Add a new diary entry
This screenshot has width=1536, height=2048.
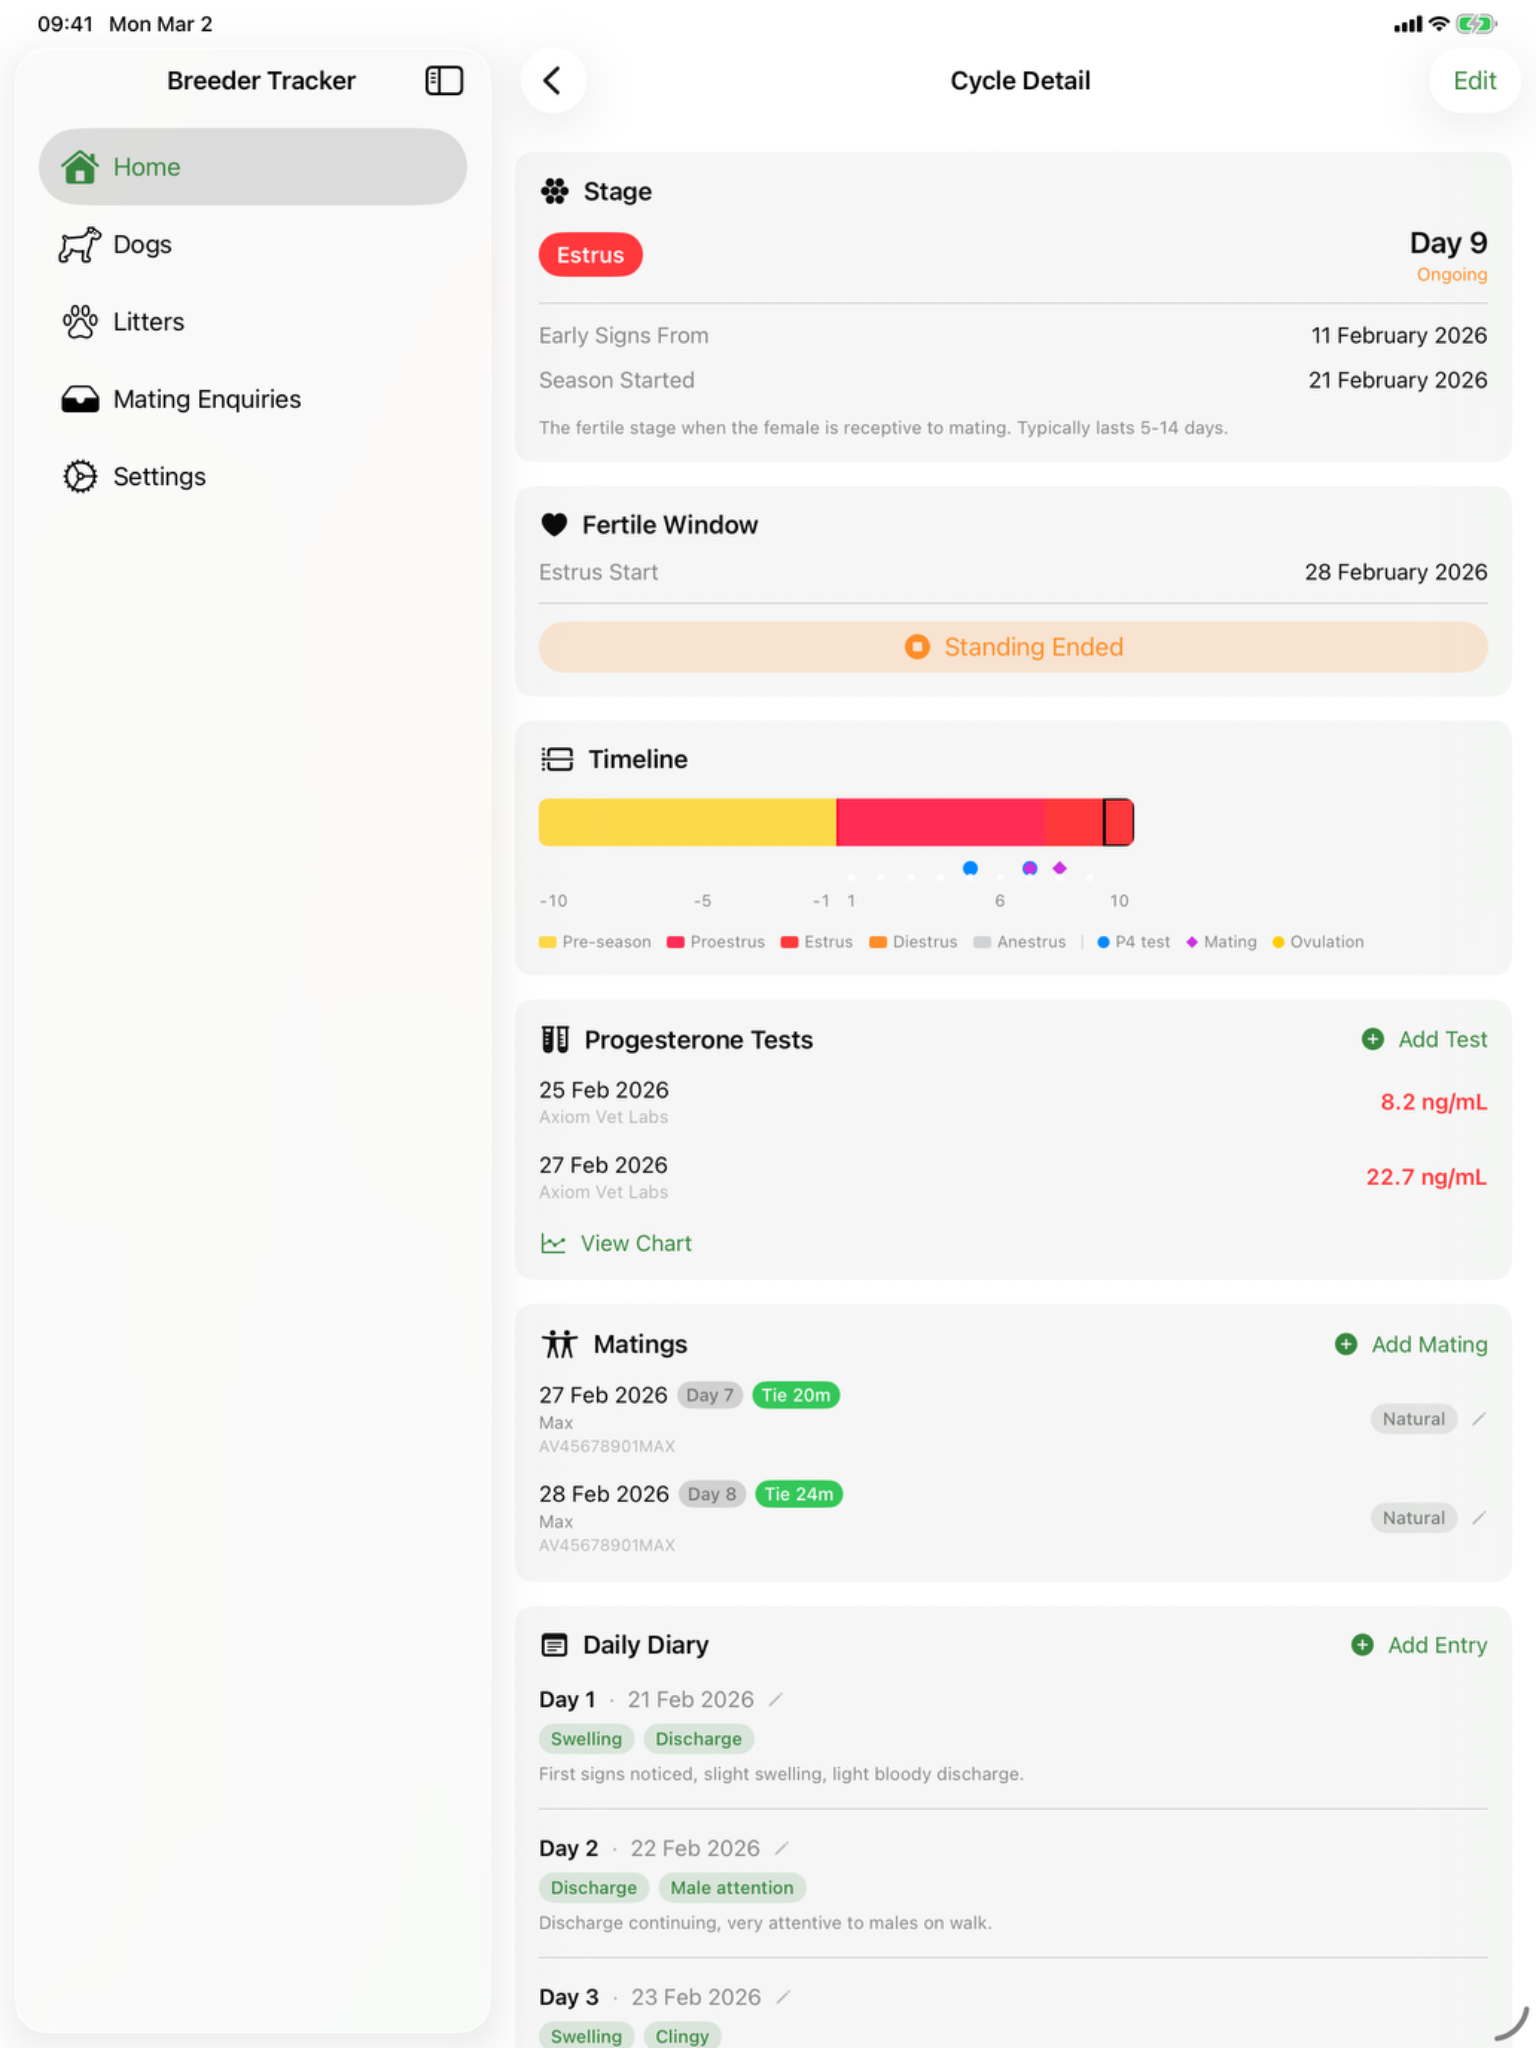(x=1420, y=1645)
